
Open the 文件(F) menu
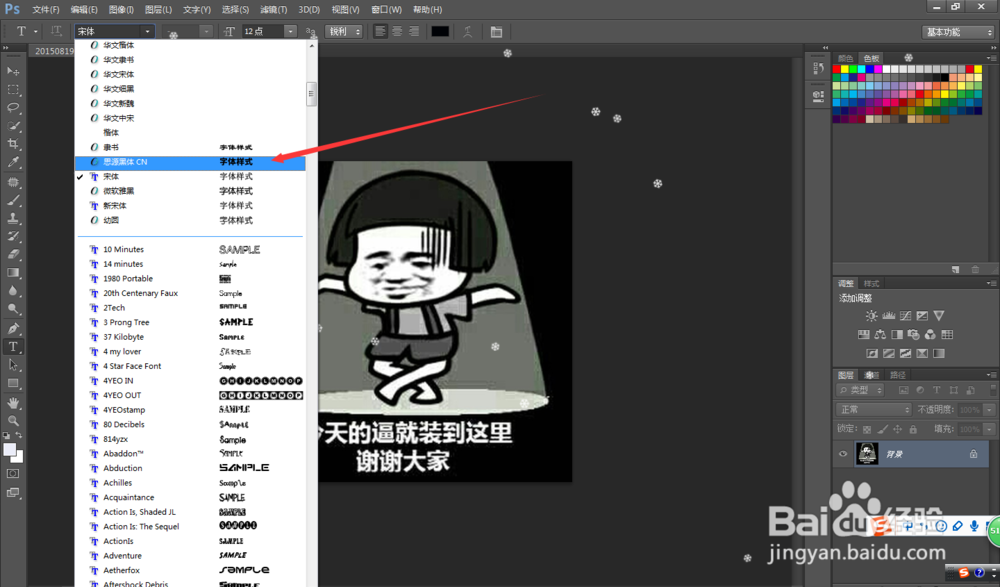click(45, 10)
